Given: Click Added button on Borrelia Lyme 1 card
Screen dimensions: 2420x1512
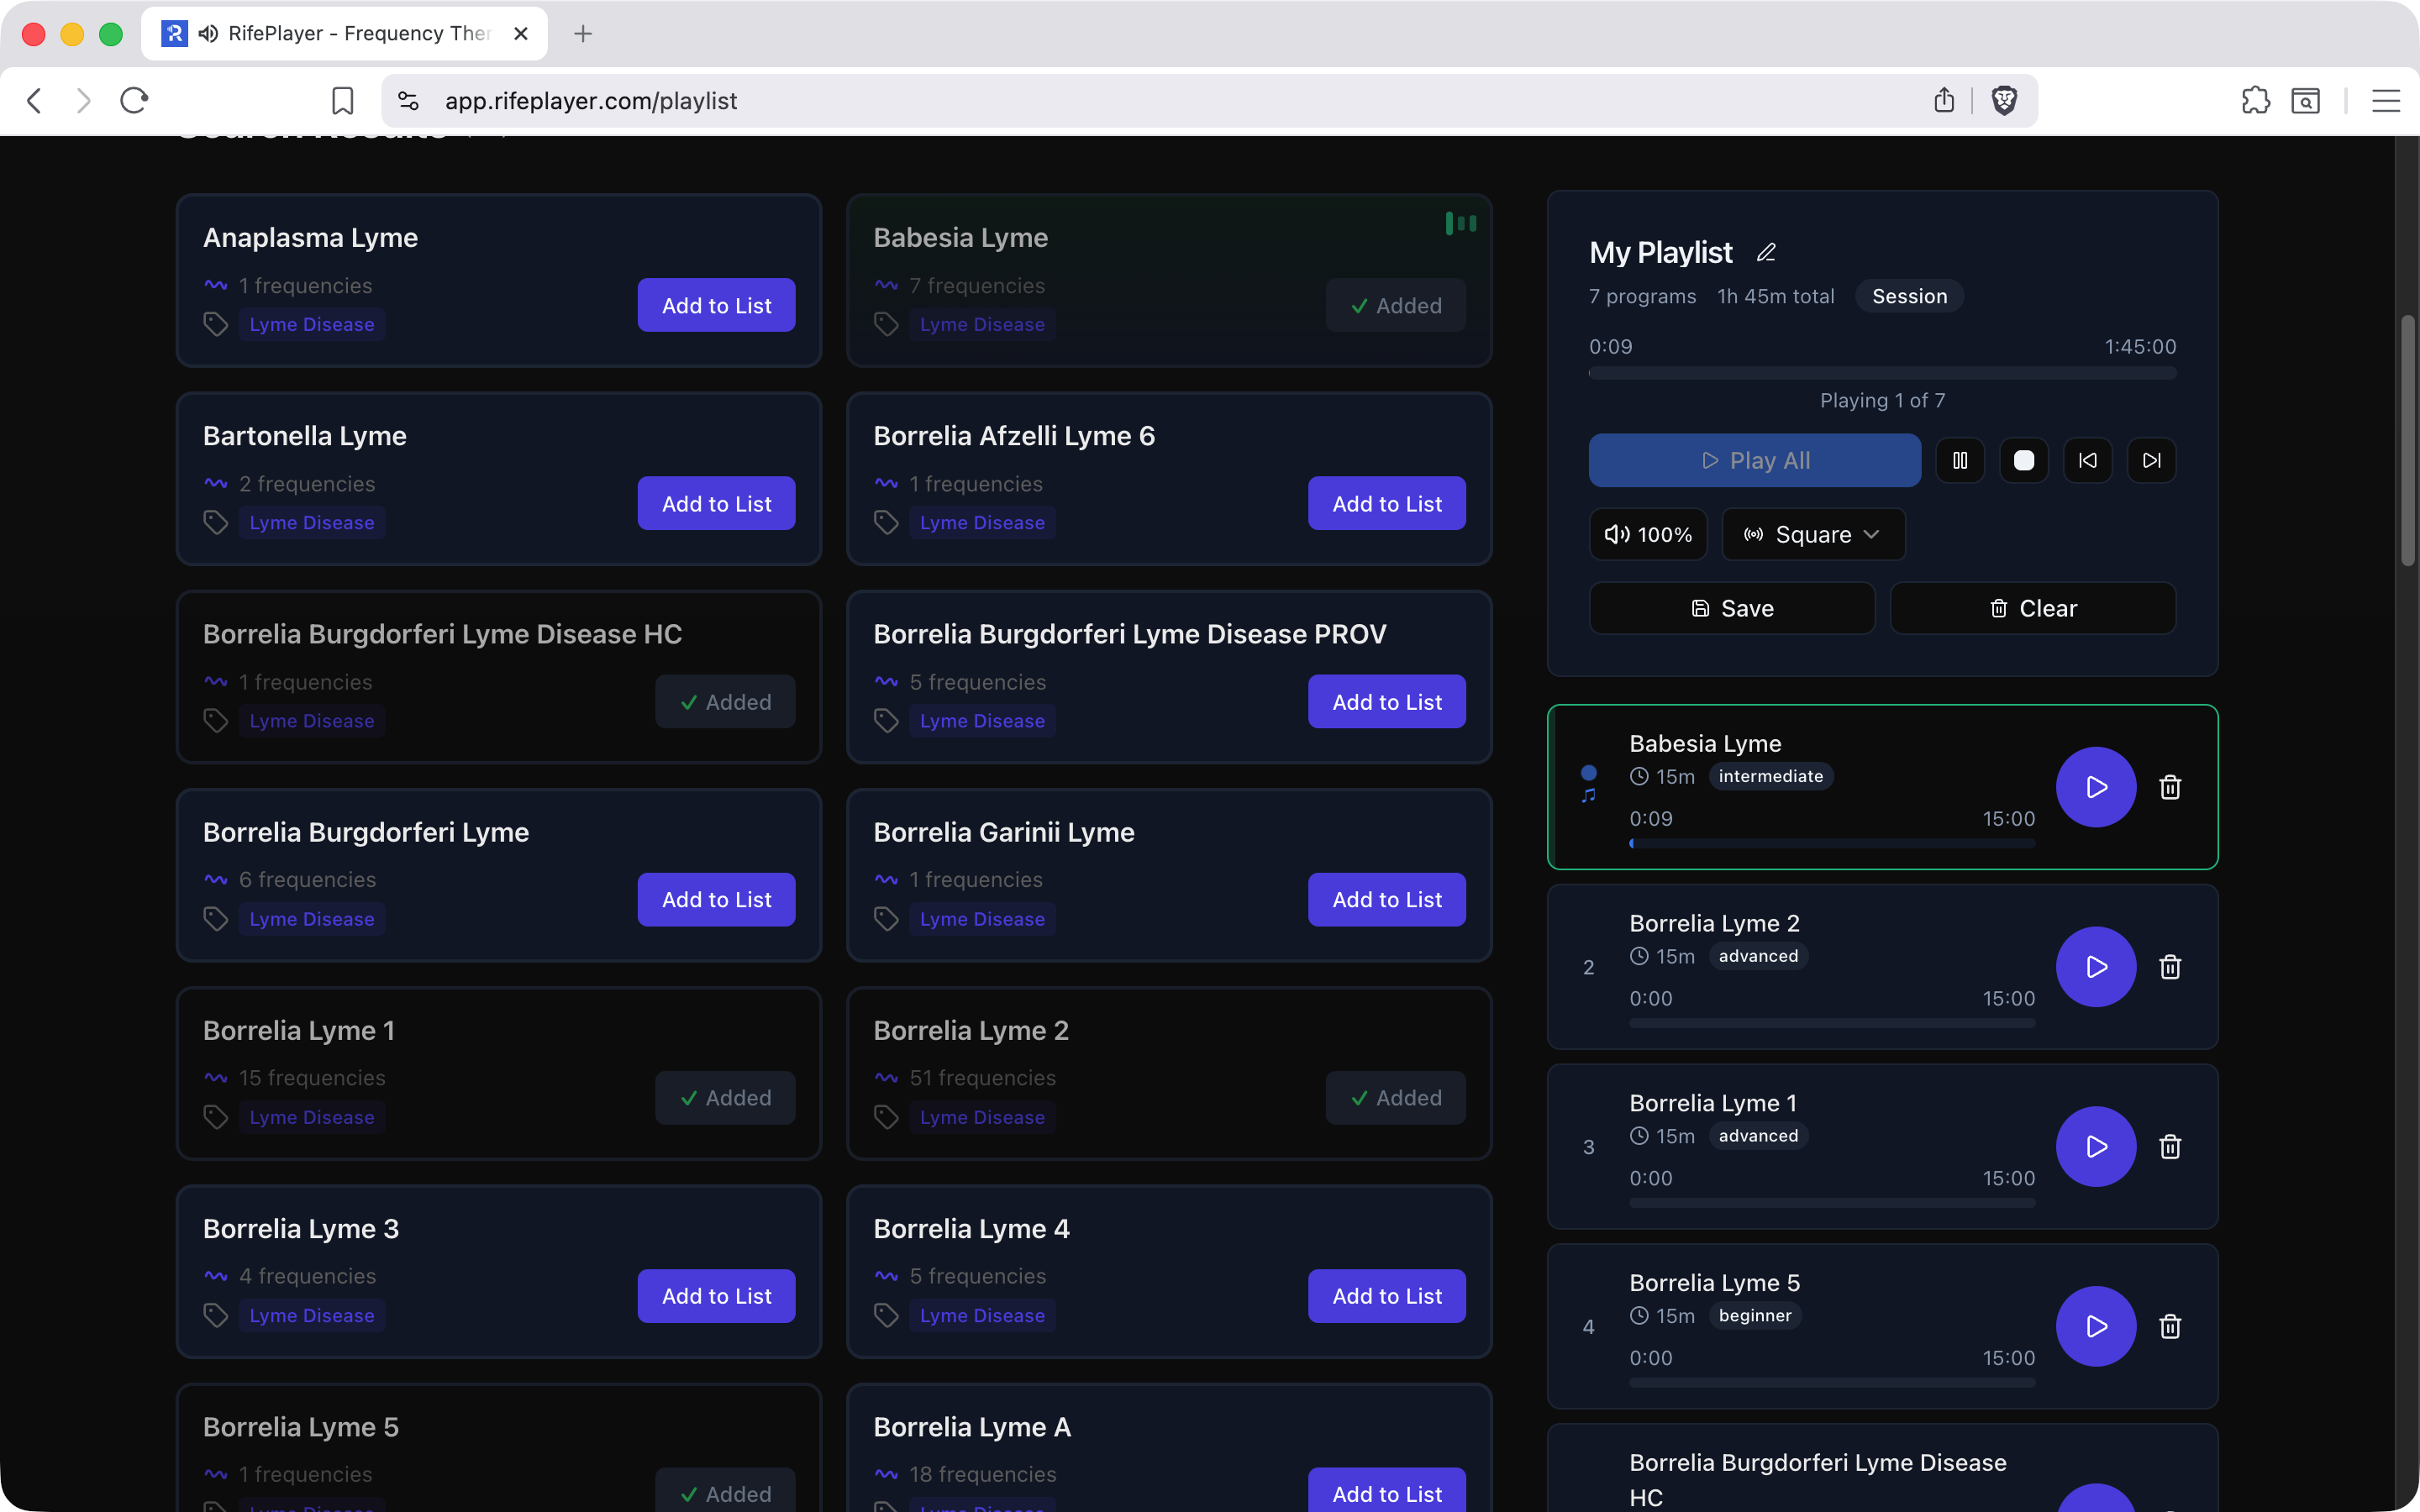Looking at the screenshot, I should [x=725, y=1097].
